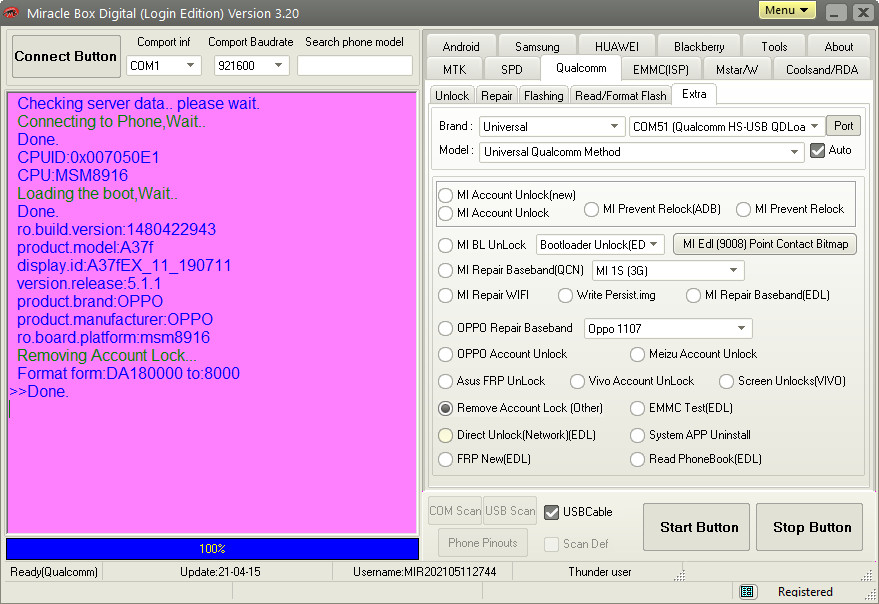This screenshot has width=879, height=604.
Task: Click the Update:21-04-15 status text
Action: (x=220, y=572)
